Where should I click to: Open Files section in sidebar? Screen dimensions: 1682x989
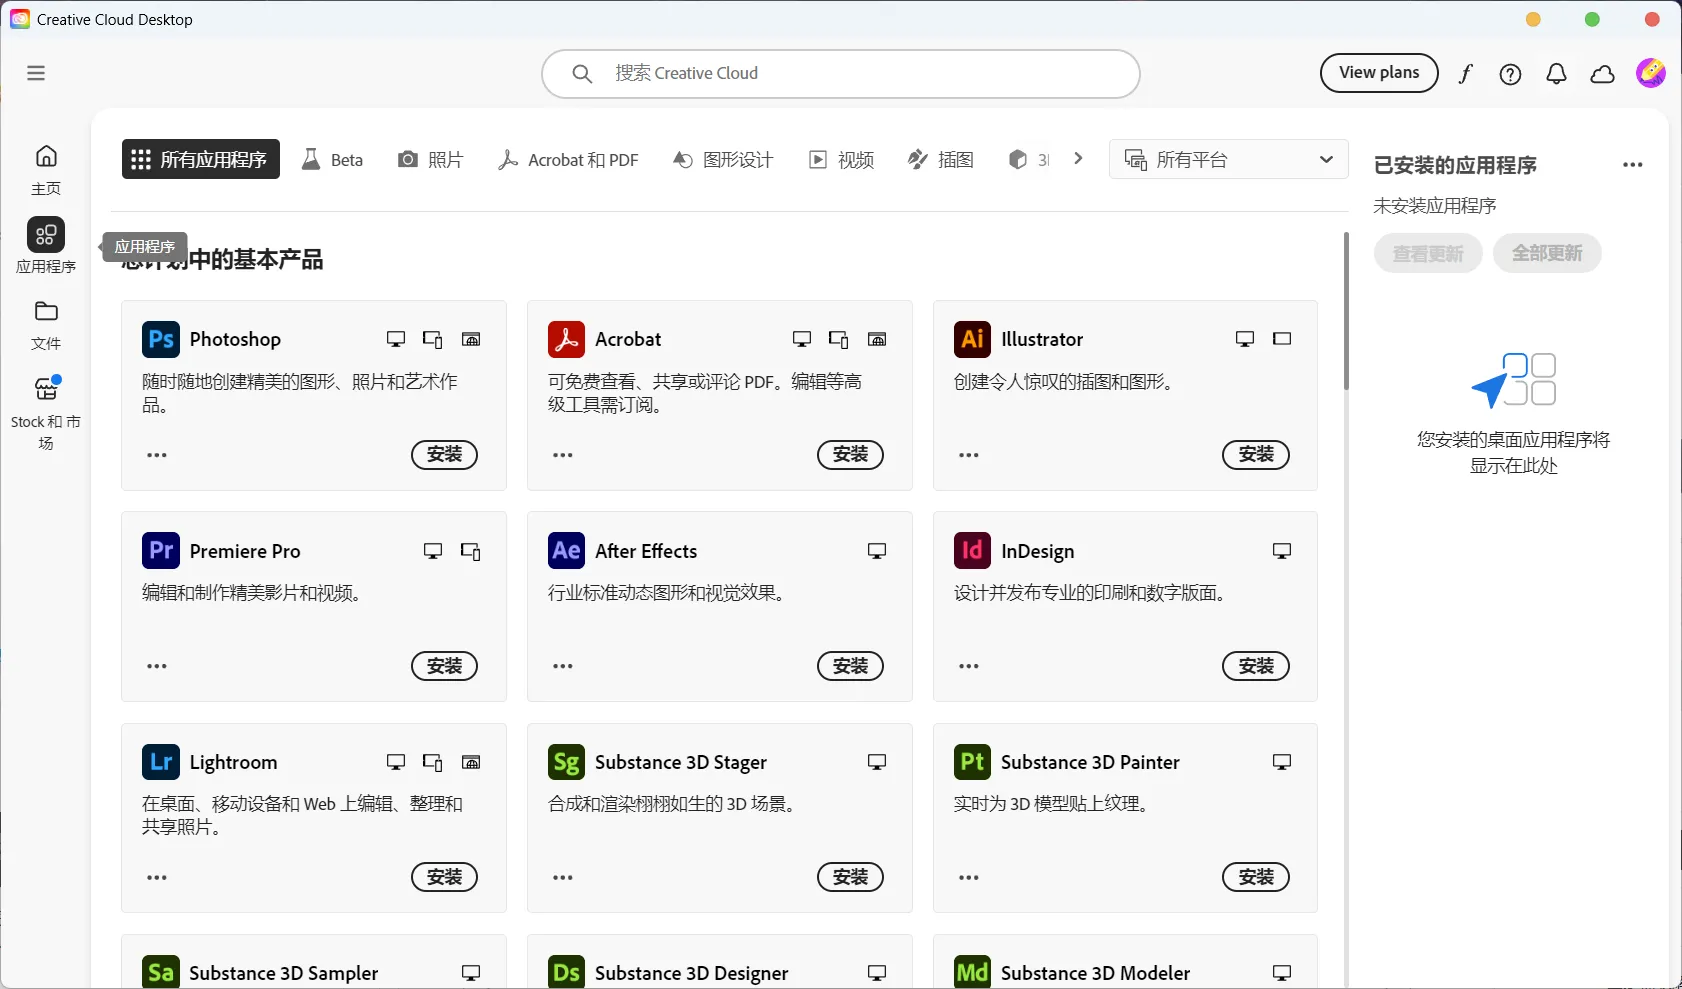click(x=46, y=324)
